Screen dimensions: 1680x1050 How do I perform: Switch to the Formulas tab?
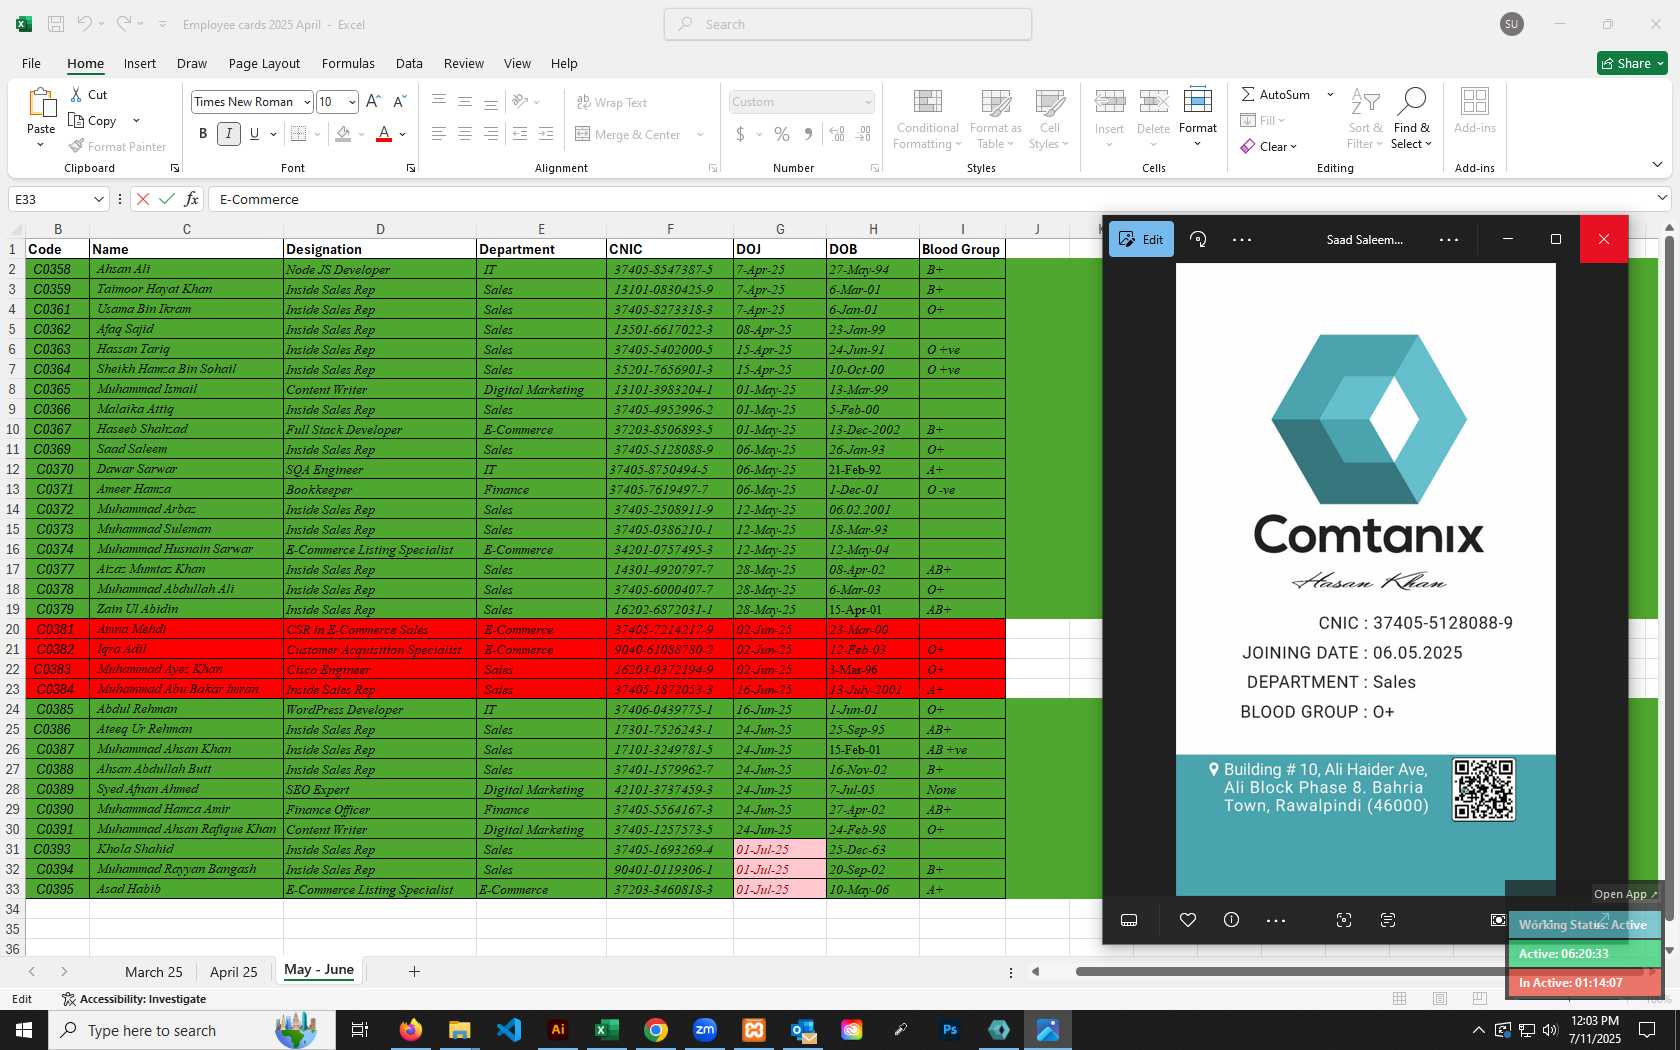[348, 63]
